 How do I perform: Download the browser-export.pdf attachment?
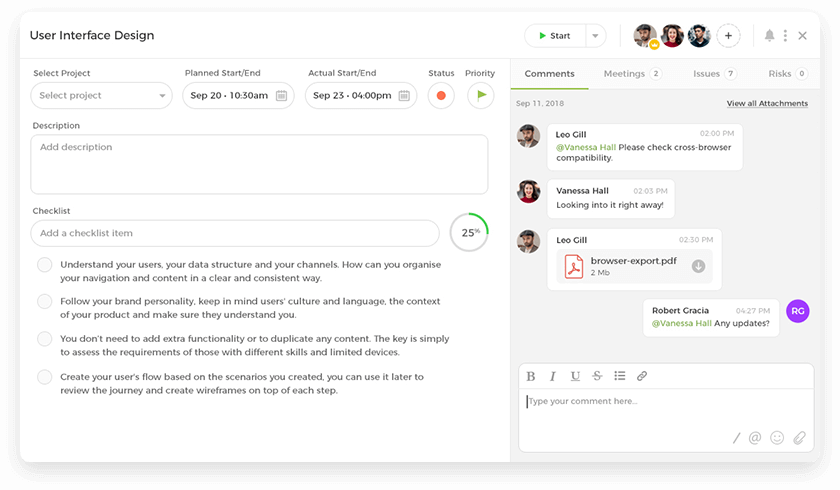[699, 266]
